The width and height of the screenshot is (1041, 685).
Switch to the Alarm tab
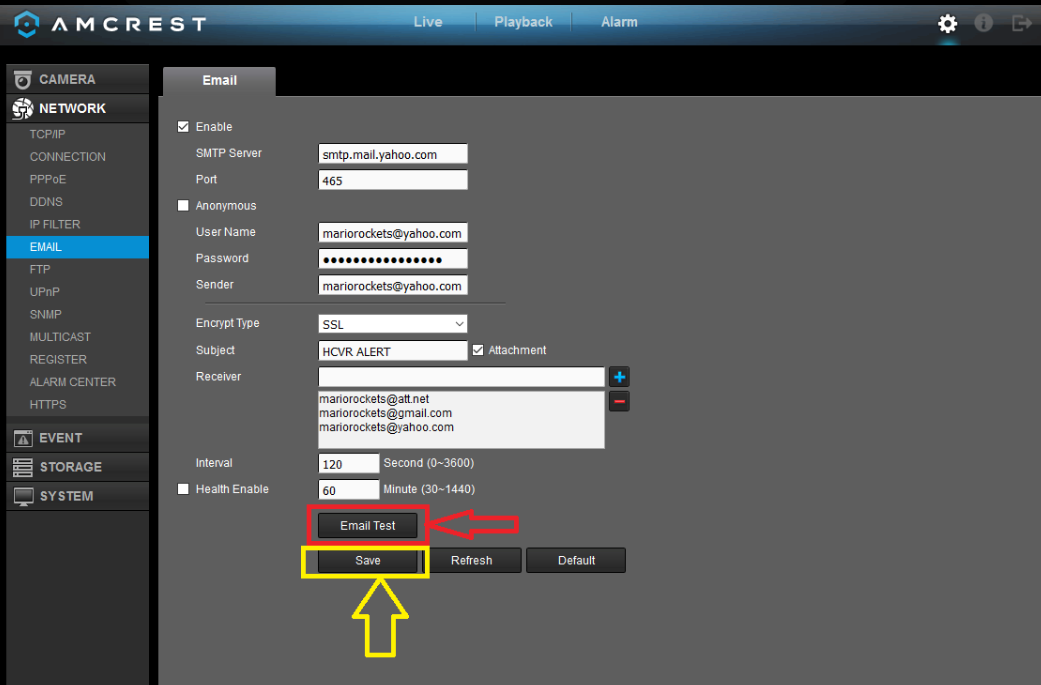(x=619, y=22)
